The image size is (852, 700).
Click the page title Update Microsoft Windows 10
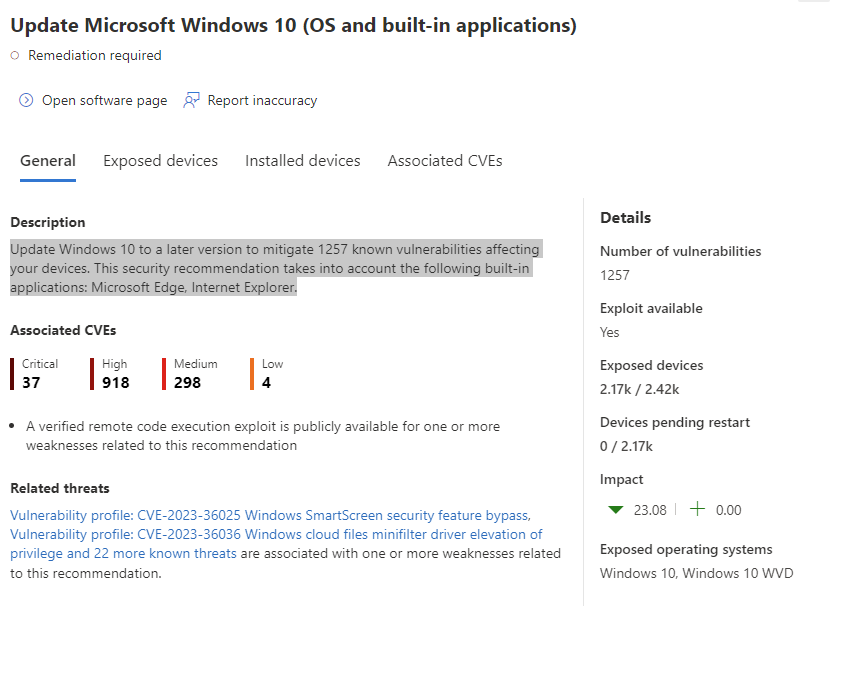click(293, 26)
